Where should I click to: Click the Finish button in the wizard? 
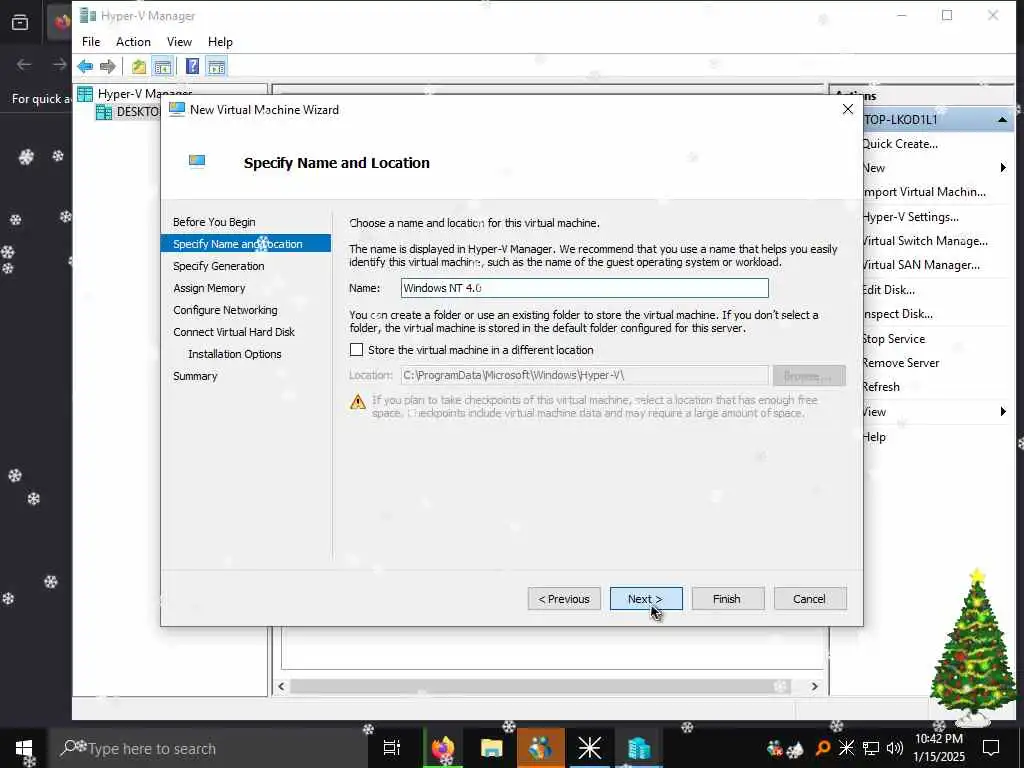[x=728, y=599]
